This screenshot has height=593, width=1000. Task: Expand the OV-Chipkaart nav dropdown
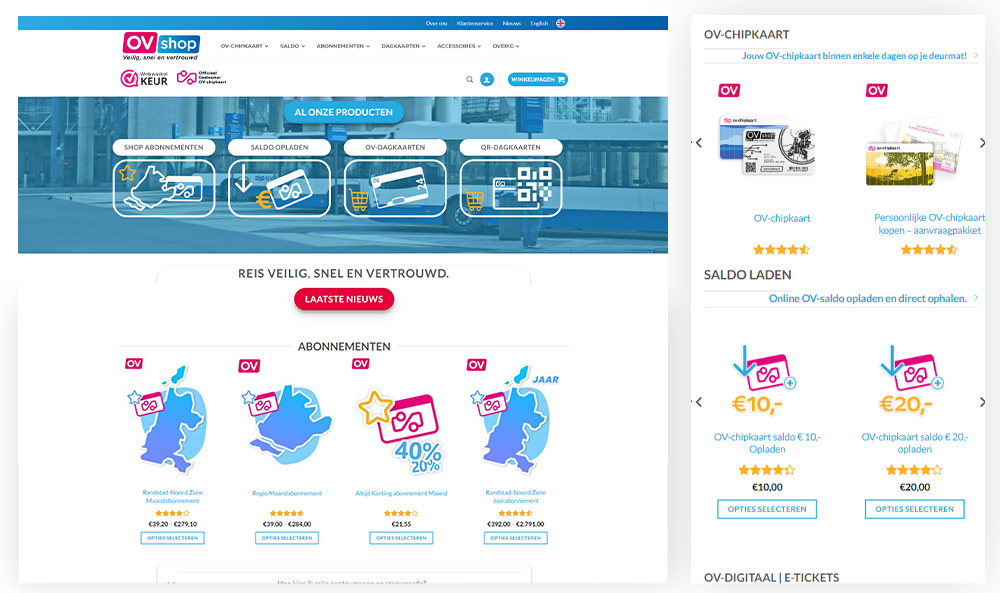coord(244,46)
